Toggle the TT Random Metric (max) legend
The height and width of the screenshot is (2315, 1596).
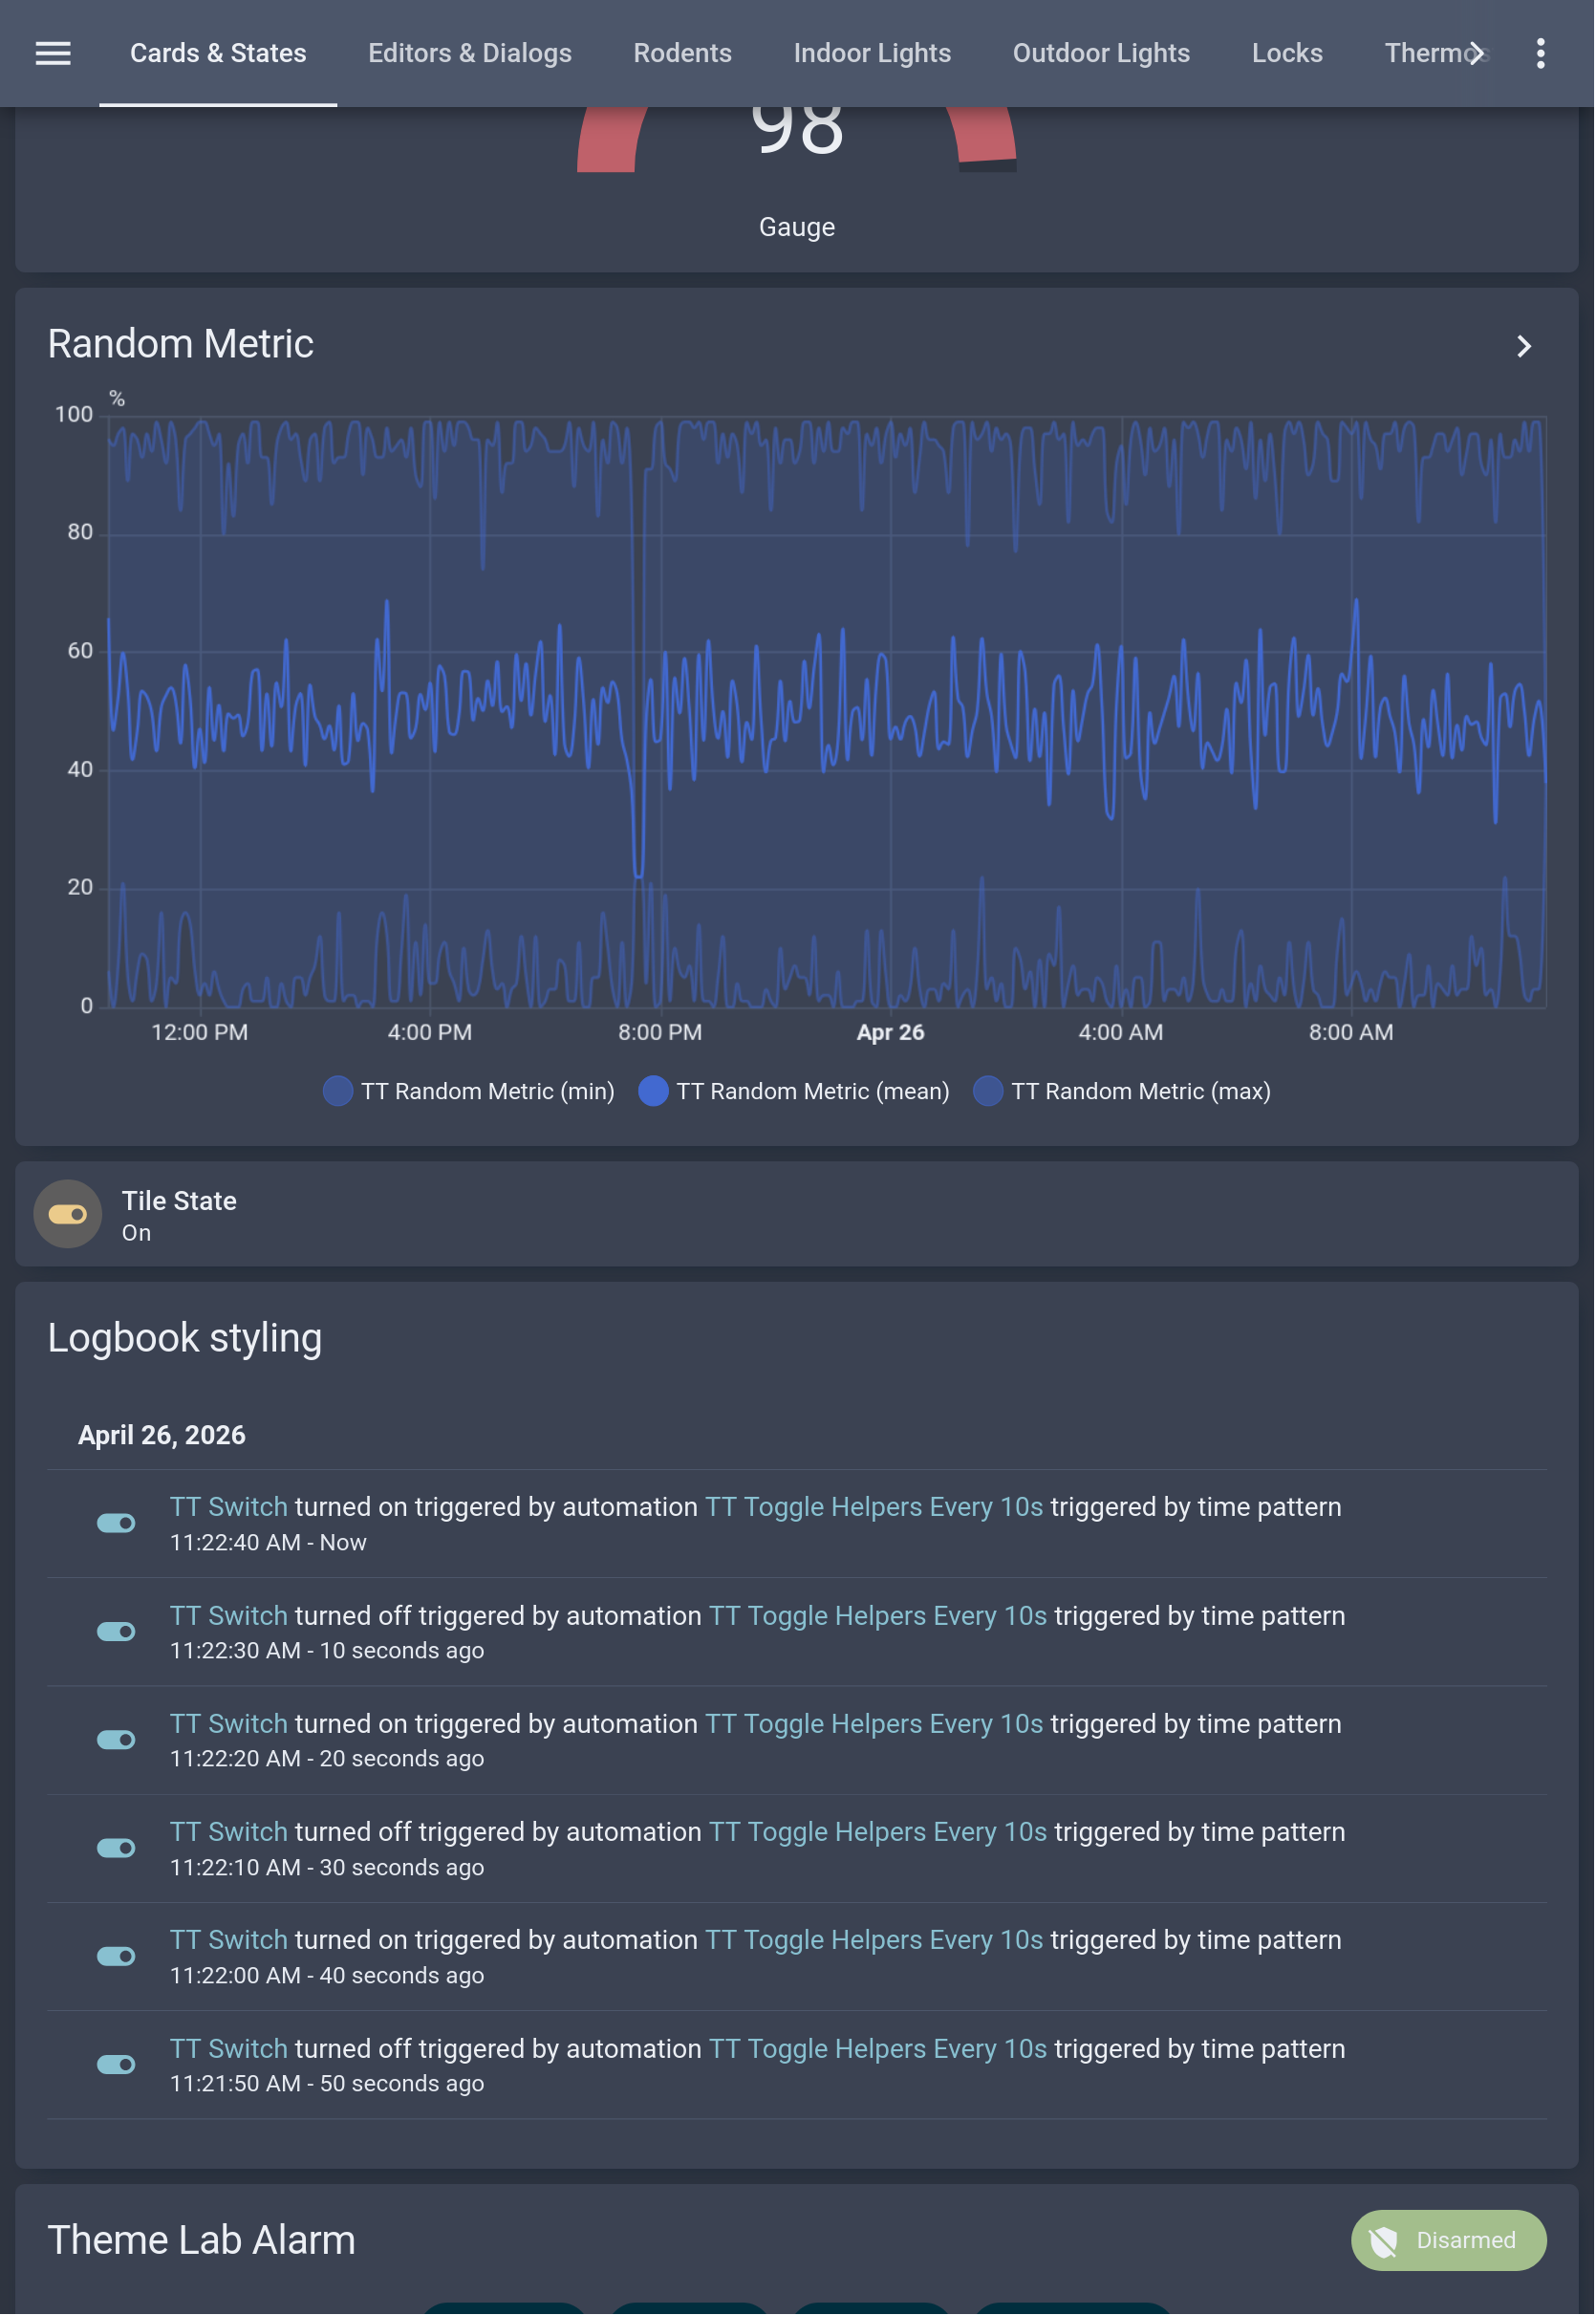coord(1123,1092)
